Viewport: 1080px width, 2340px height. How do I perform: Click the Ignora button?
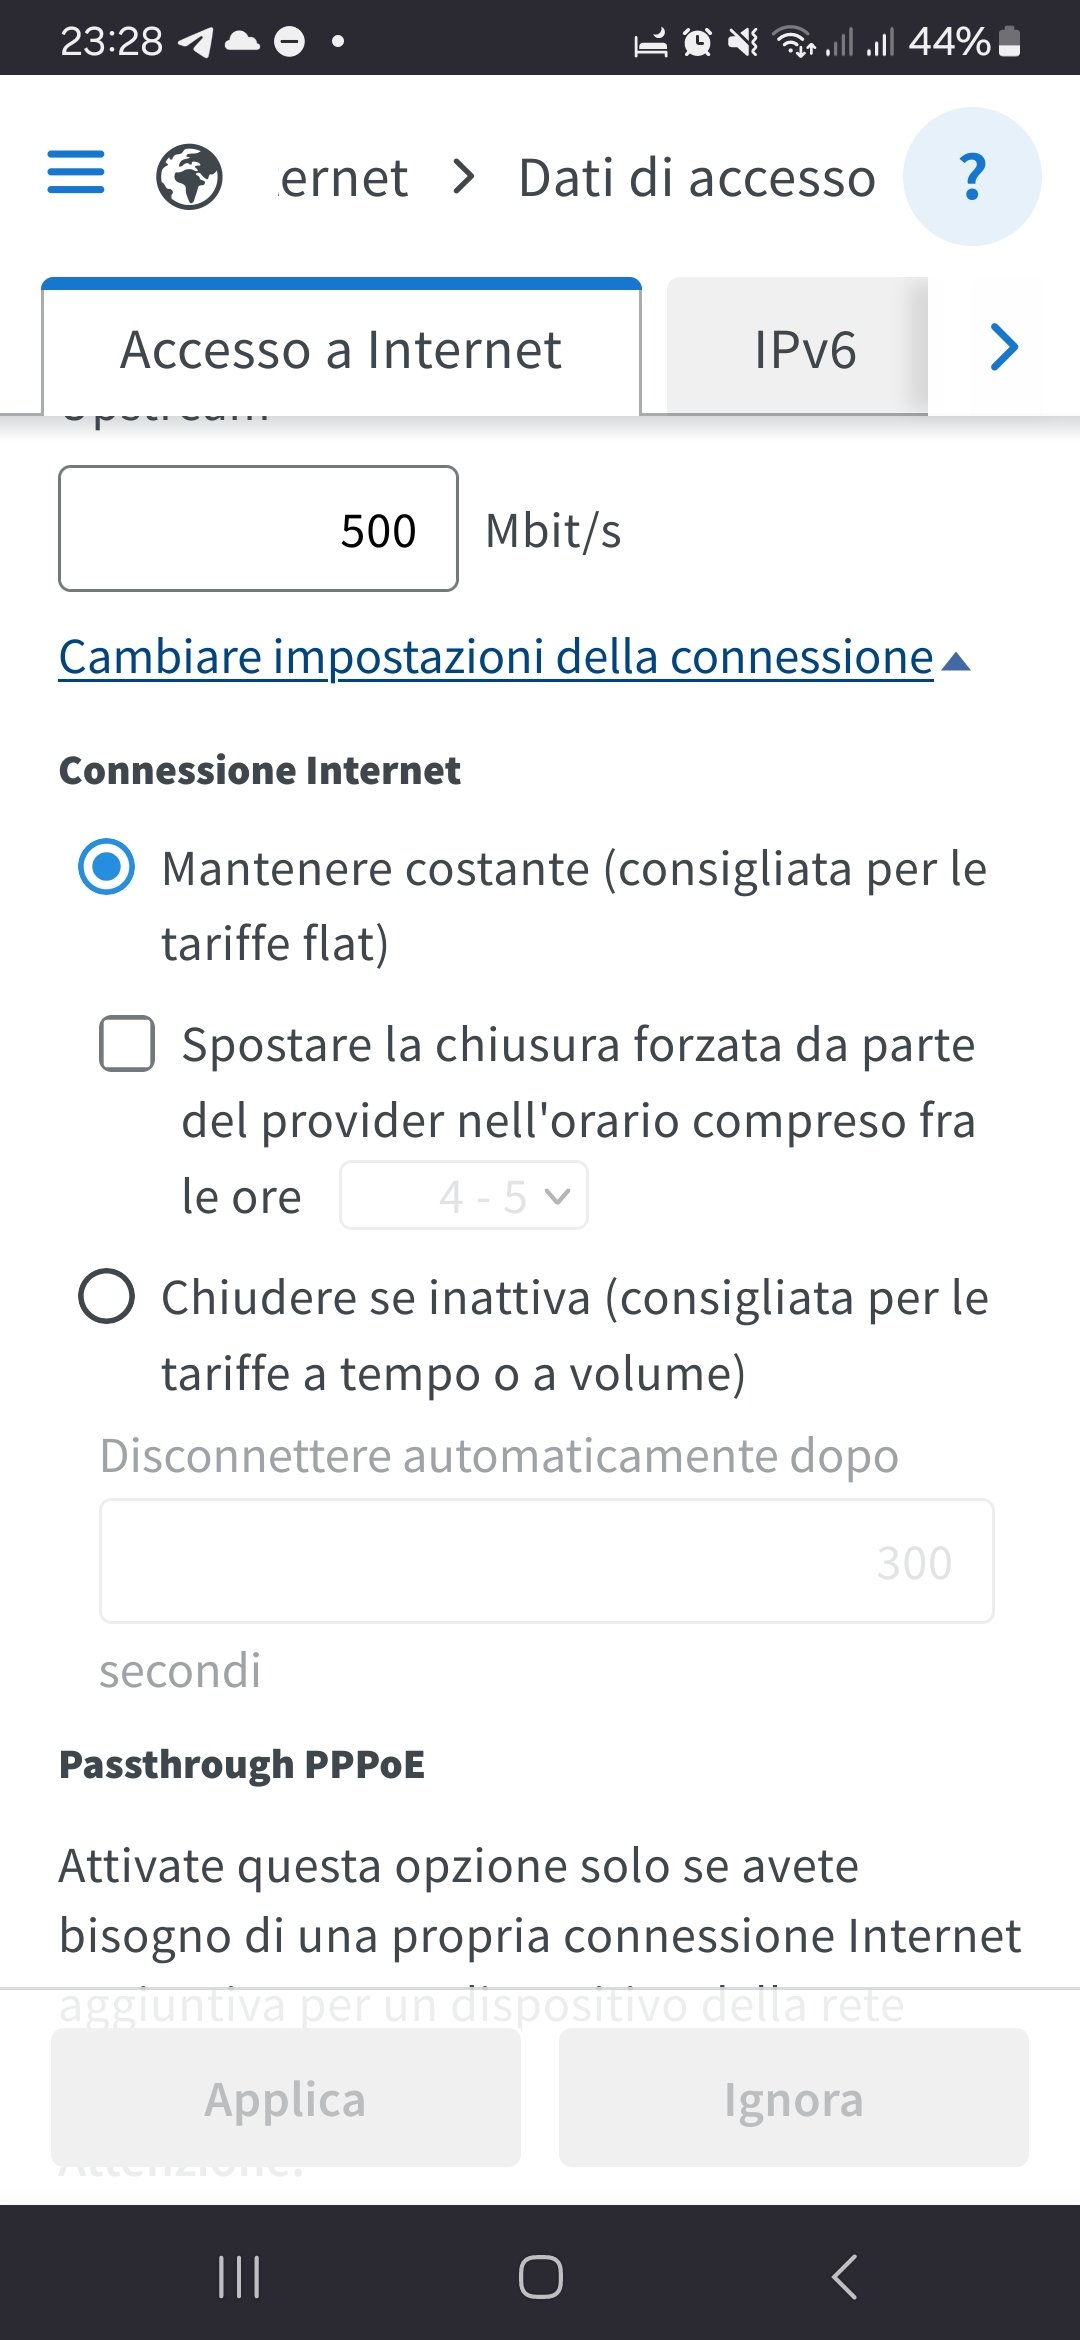[794, 2098]
